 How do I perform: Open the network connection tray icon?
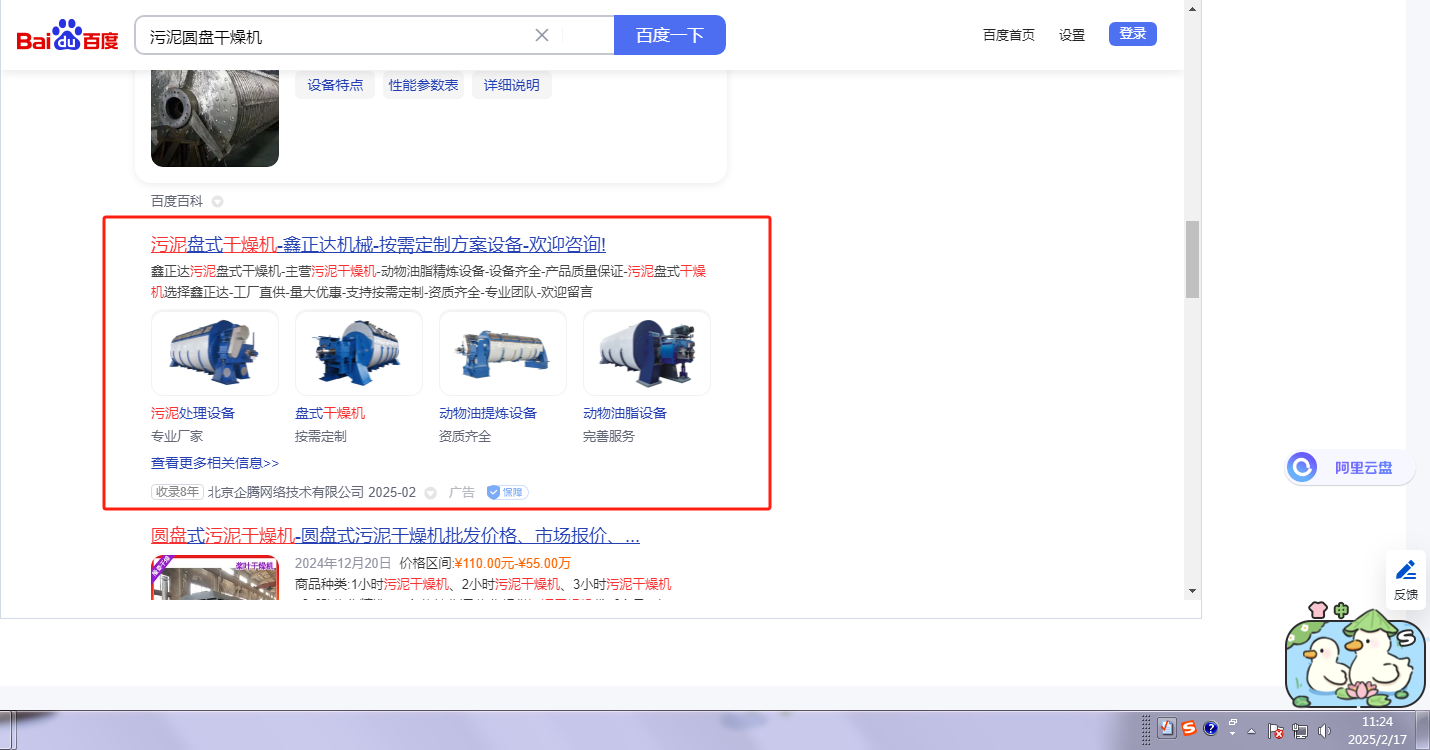click(1301, 731)
